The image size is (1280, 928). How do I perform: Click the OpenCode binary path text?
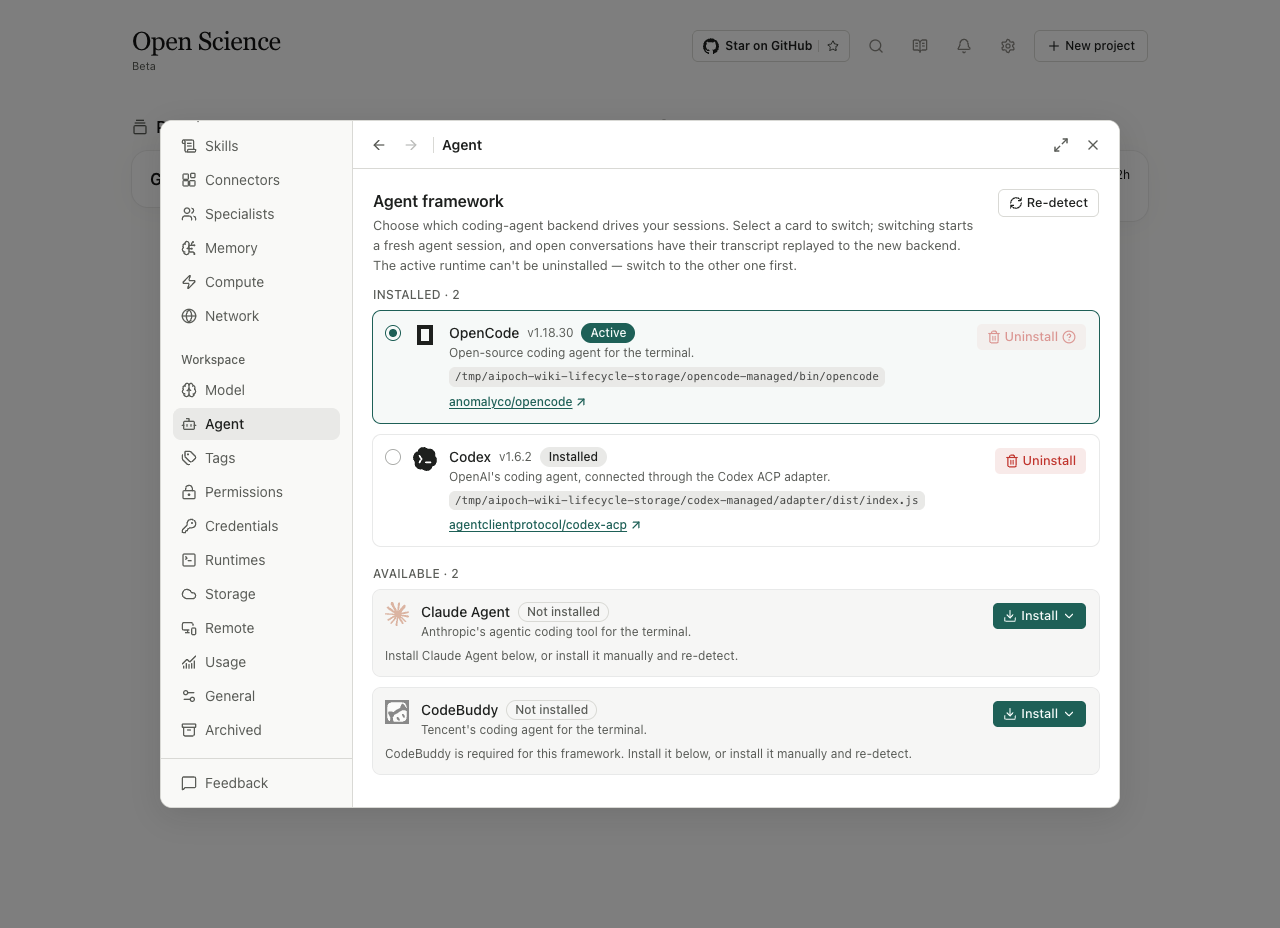[667, 377]
